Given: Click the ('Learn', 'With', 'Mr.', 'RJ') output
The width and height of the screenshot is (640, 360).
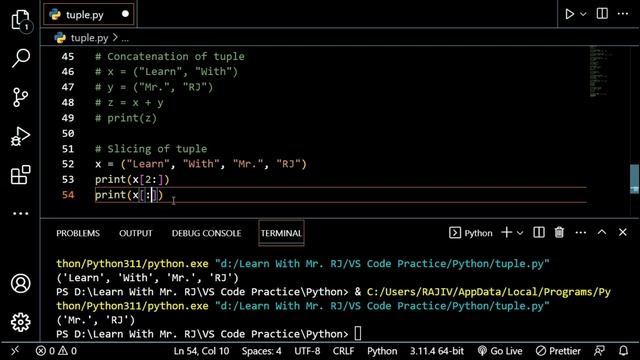Looking at the screenshot, I should pyautogui.click(x=147, y=278).
